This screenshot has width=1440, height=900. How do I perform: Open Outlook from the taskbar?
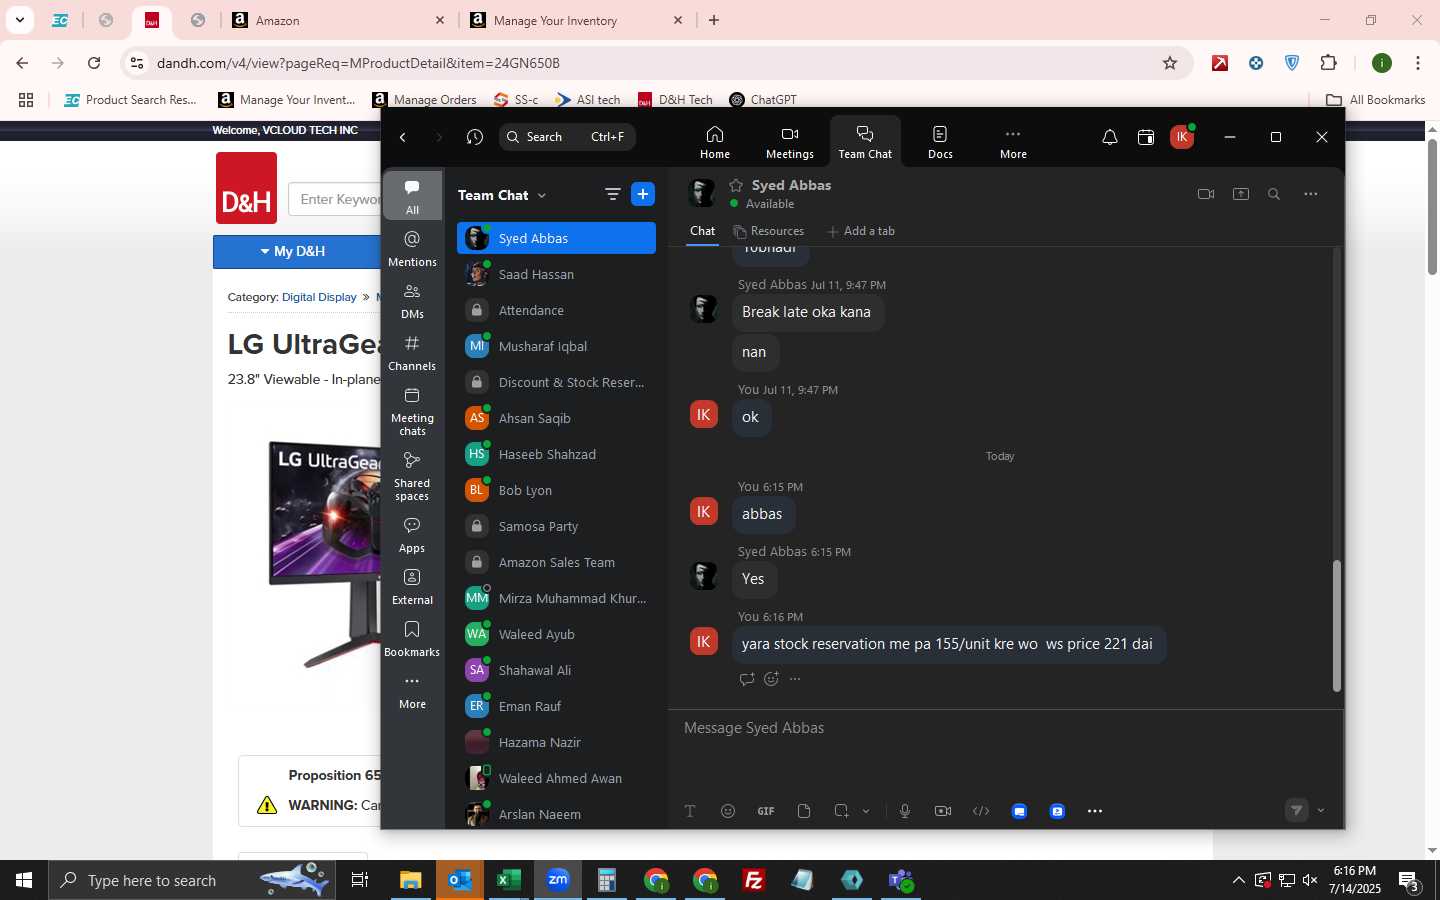tap(460, 880)
